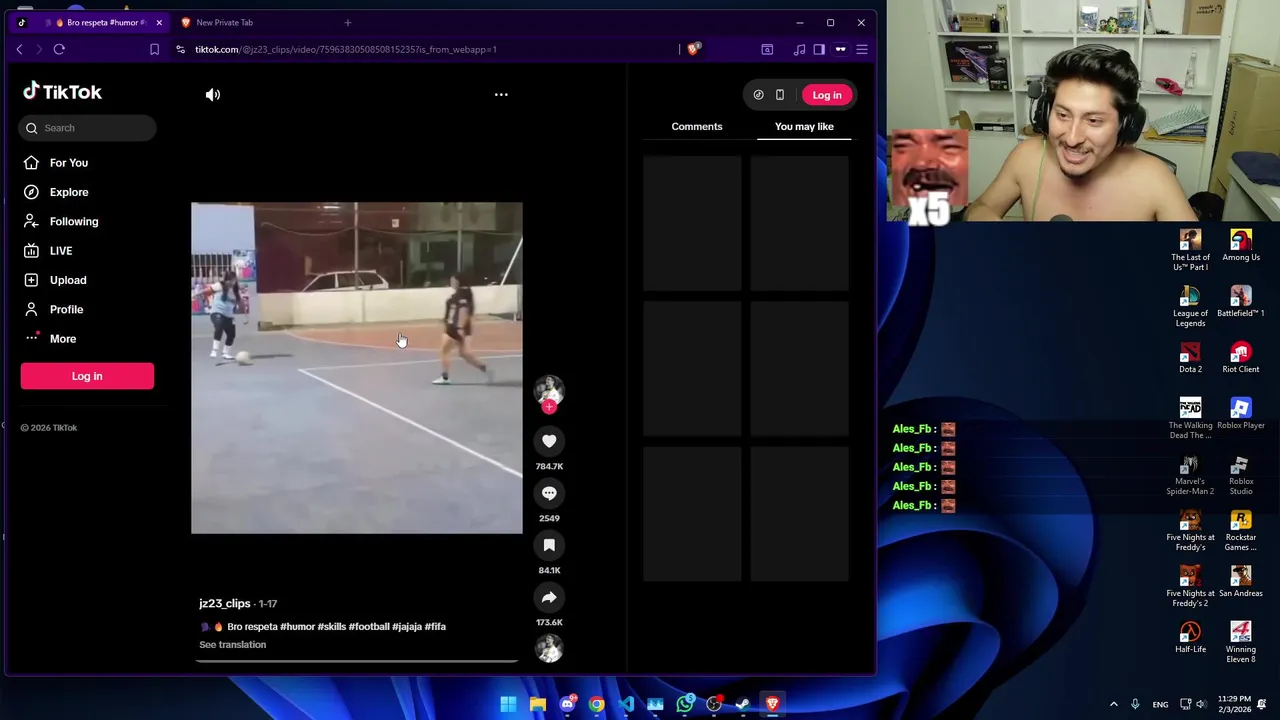Open Brave Shields lion icon

tap(694, 49)
